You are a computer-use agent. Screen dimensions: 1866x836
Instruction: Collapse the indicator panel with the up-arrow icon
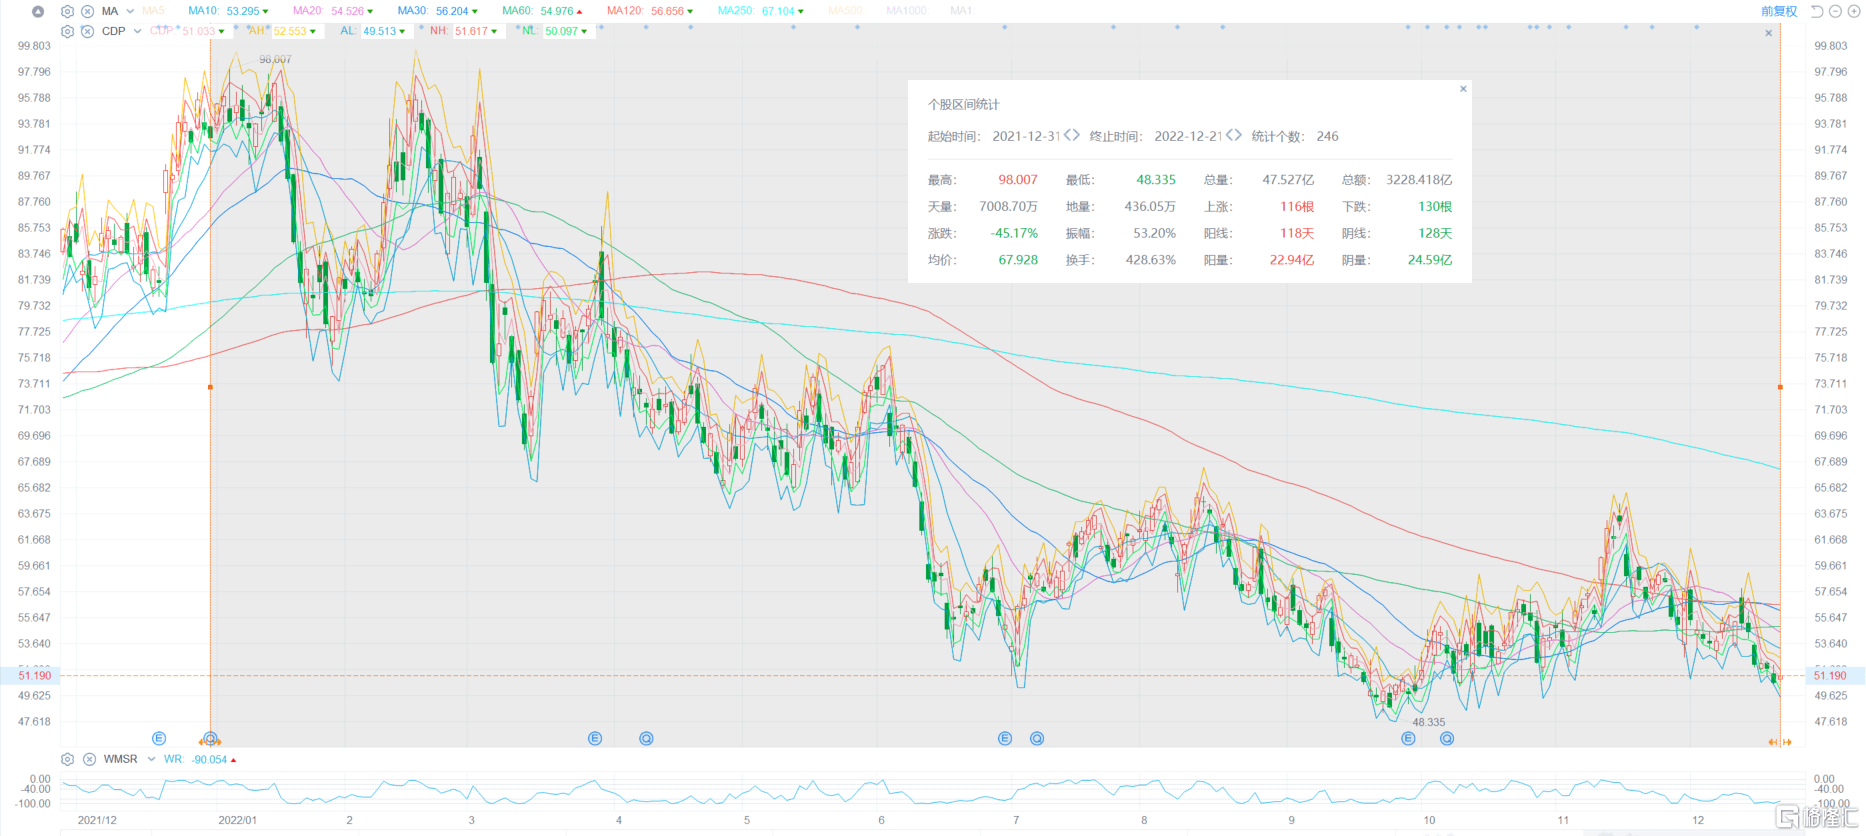38,11
